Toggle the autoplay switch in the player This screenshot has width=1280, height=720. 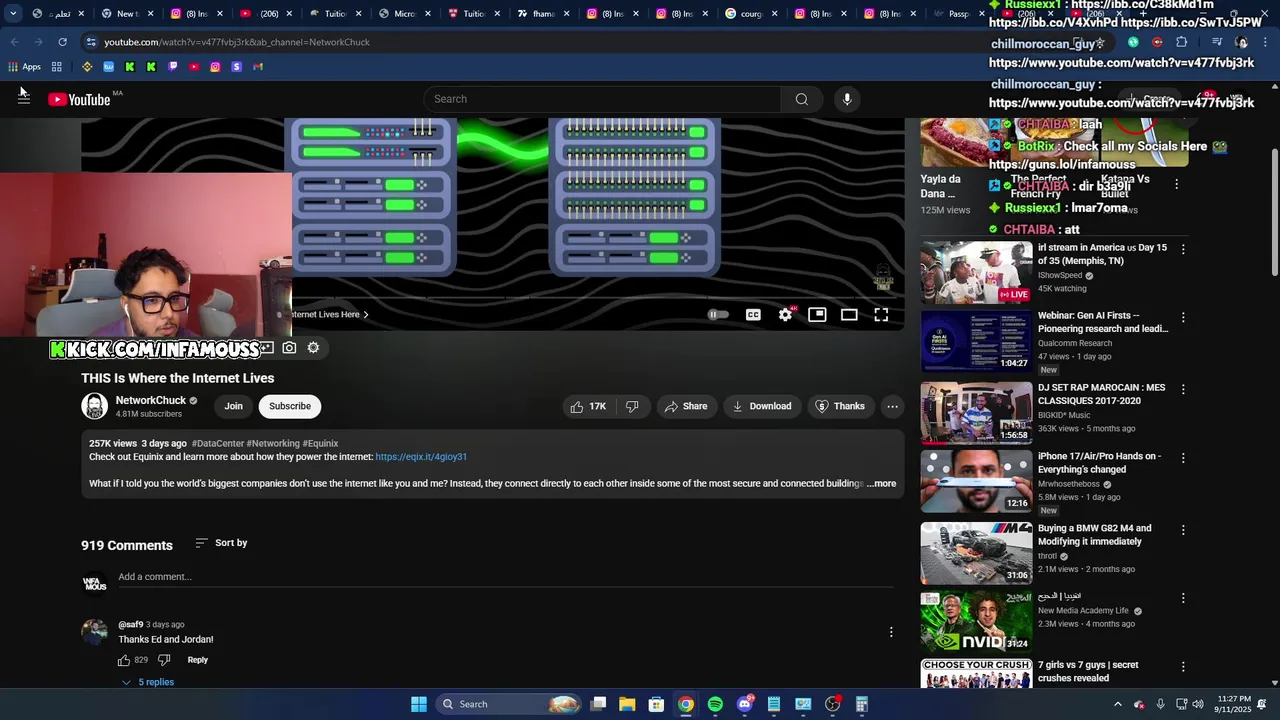(x=718, y=314)
